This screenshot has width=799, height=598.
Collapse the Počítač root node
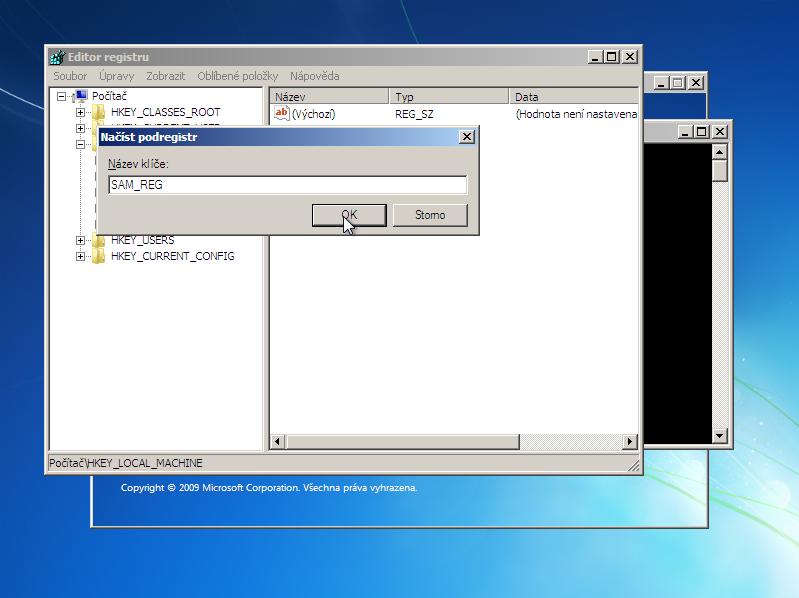coord(62,96)
